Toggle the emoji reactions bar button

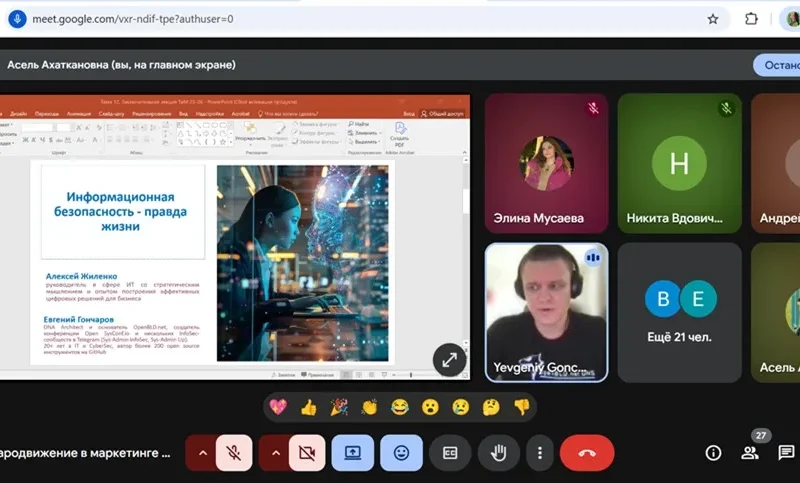(401, 453)
